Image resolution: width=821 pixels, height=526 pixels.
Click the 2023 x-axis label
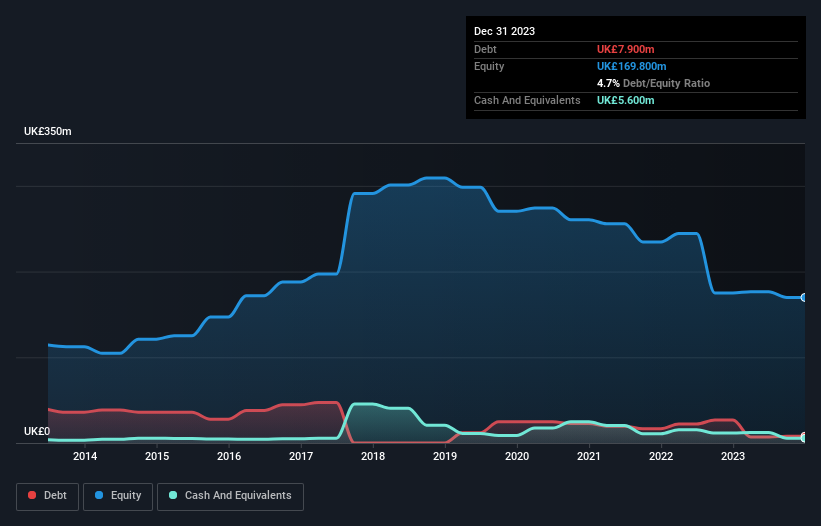tap(733, 456)
